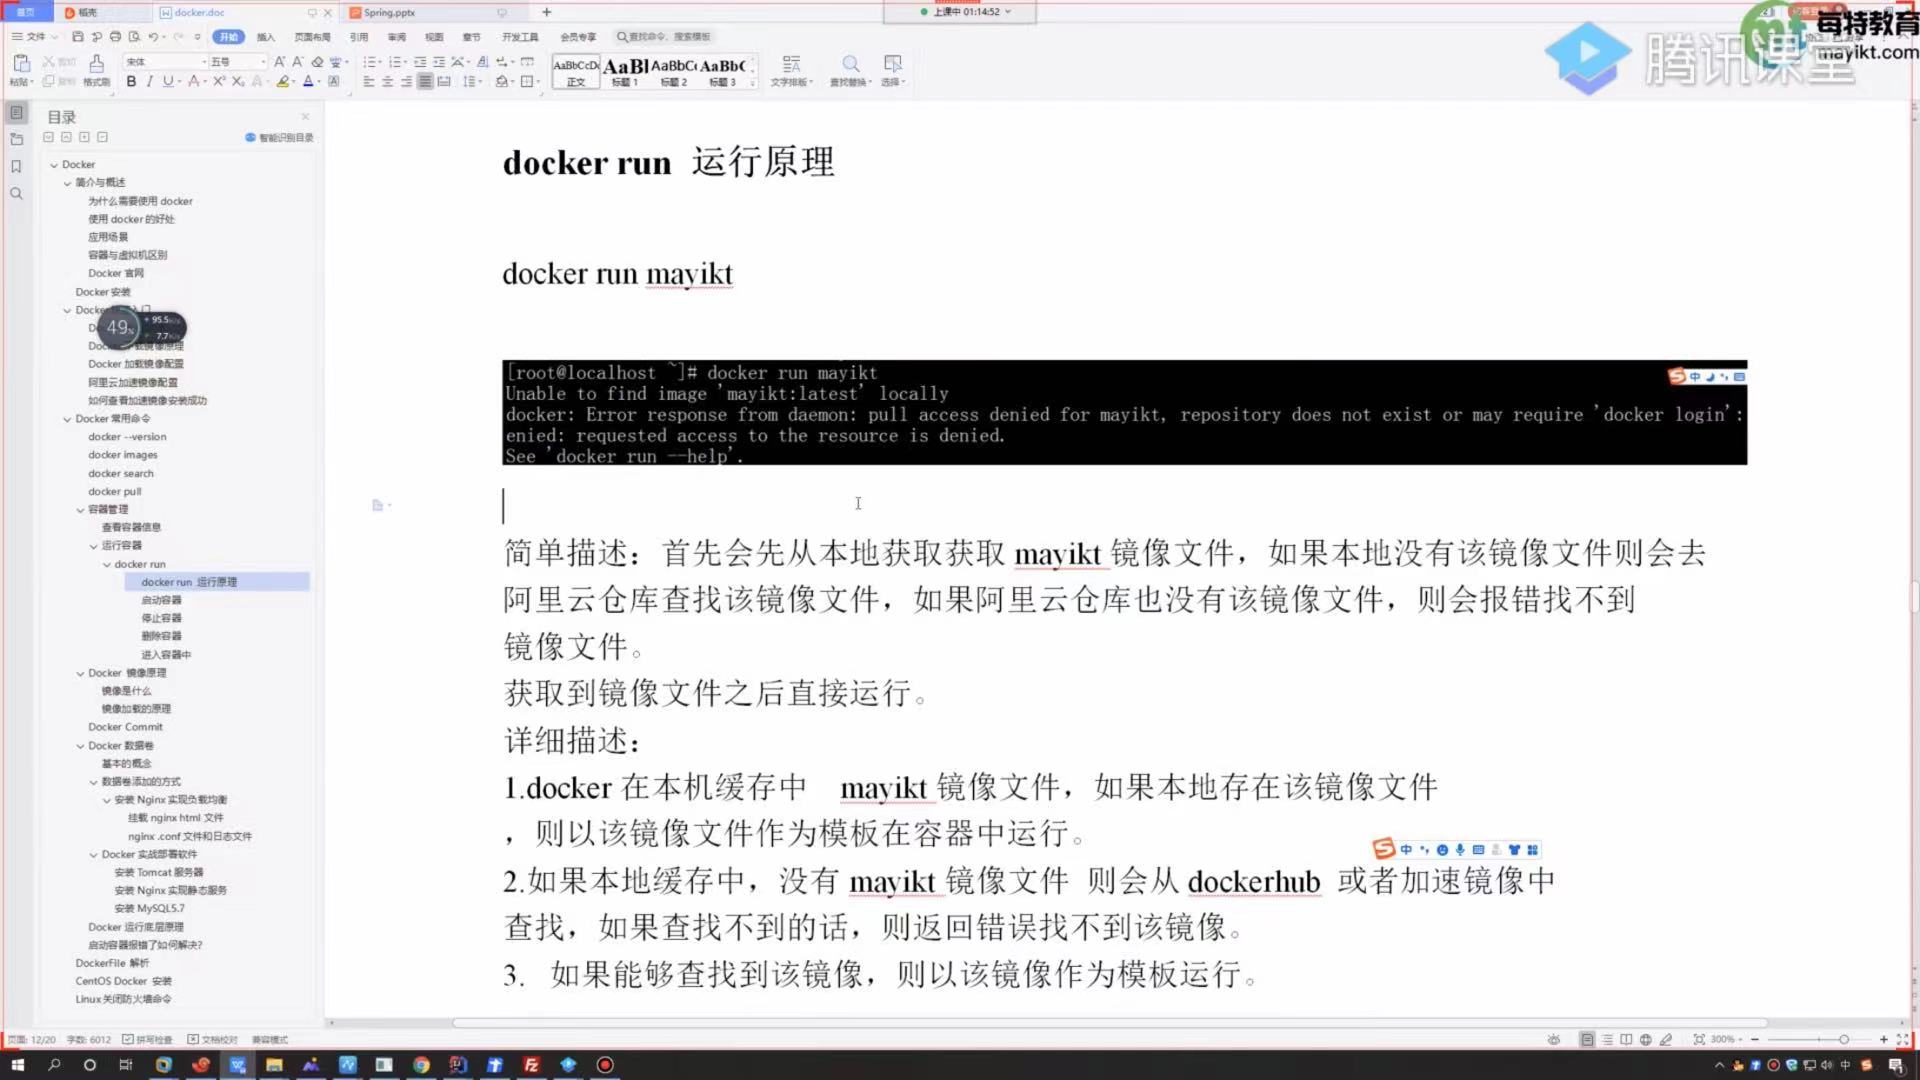Open the bookmark panel in left sidebar
The width and height of the screenshot is (1920, 1080).
pyautogui.click(x=16, y=167)
